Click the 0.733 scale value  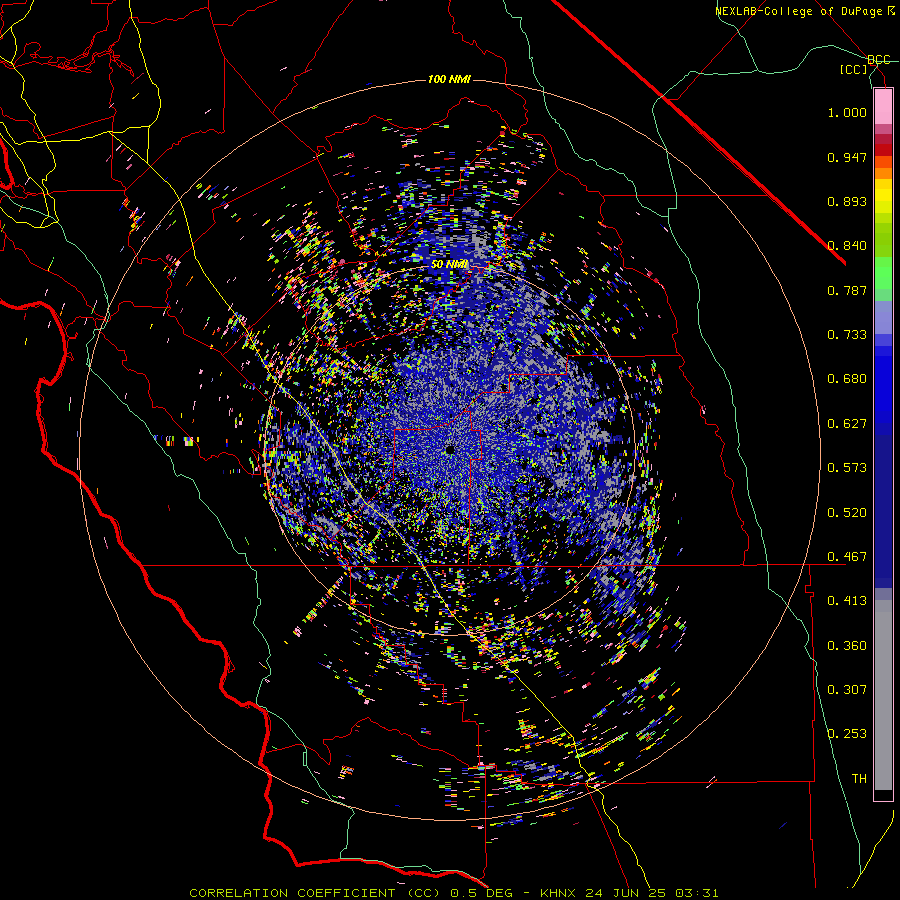pos(847,335)
